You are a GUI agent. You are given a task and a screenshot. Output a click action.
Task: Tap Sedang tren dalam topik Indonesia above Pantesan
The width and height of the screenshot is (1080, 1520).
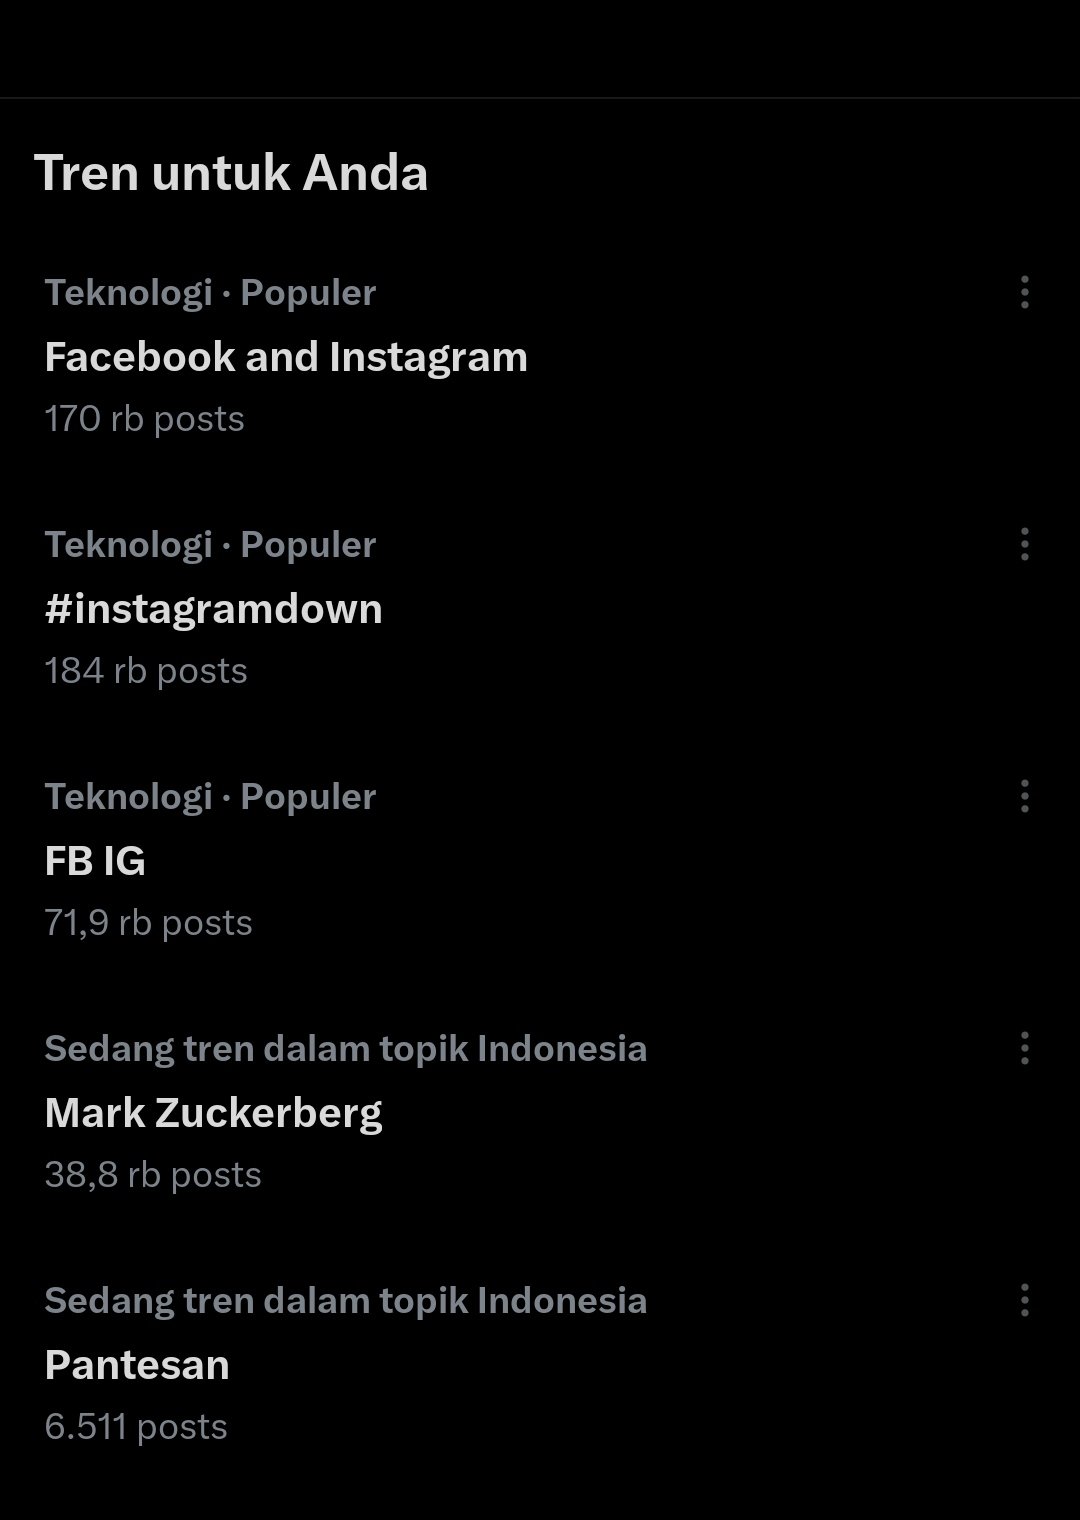(x=346, y=1301)
